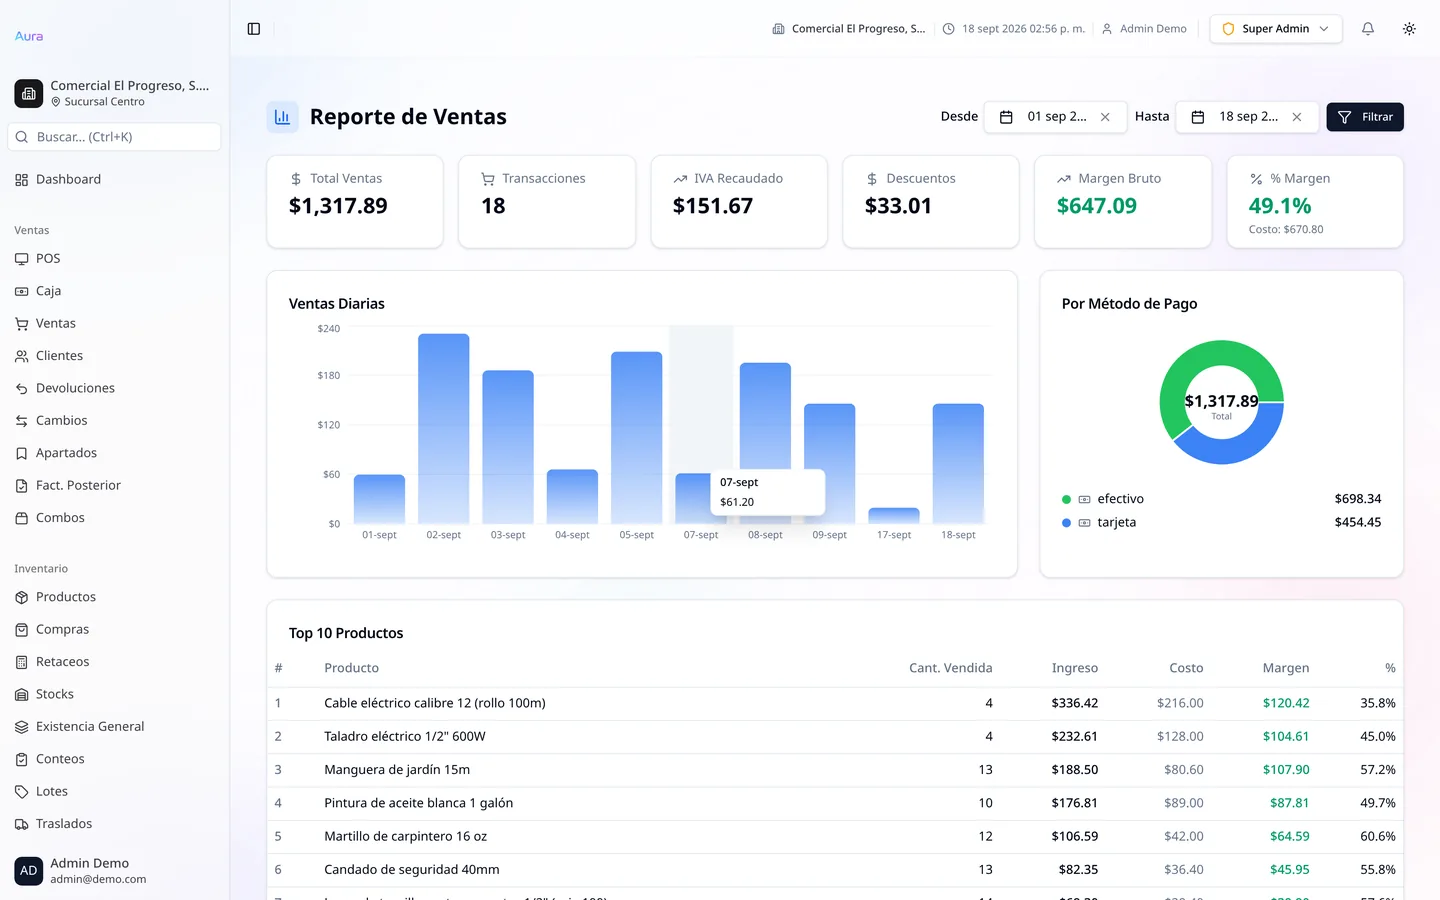Click the Combos package icon
This screenshot has height=900, width=1440.
(x=22, y=518)
